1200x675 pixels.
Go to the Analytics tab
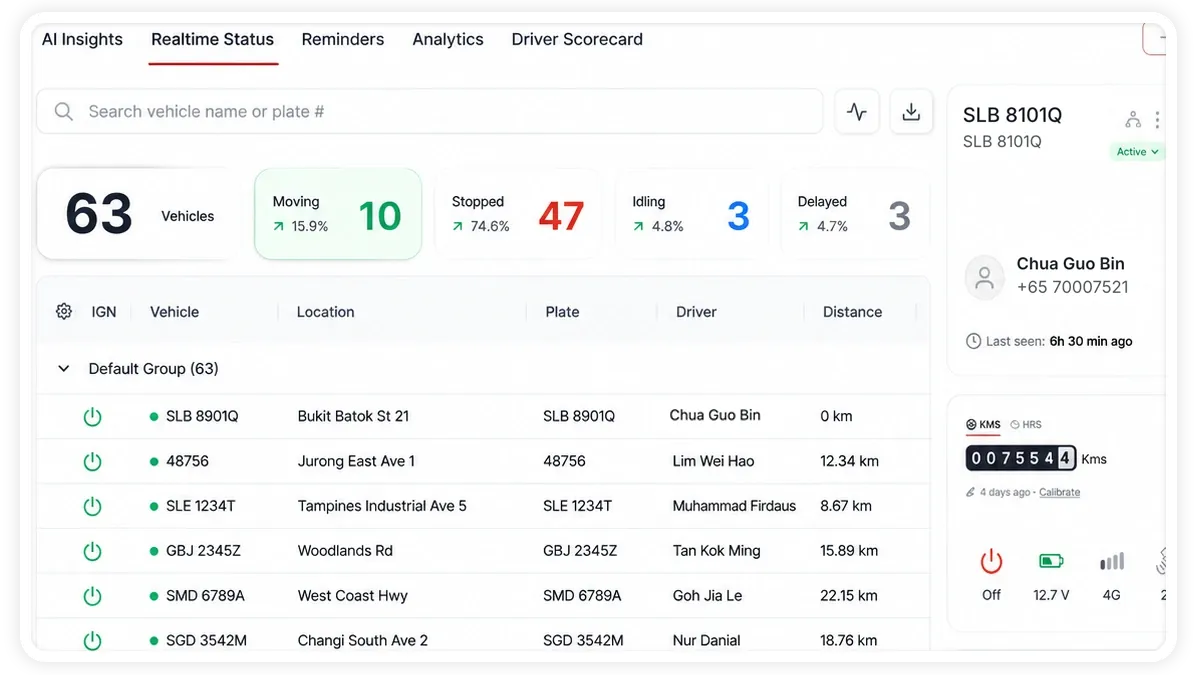(x=448, y=40)
